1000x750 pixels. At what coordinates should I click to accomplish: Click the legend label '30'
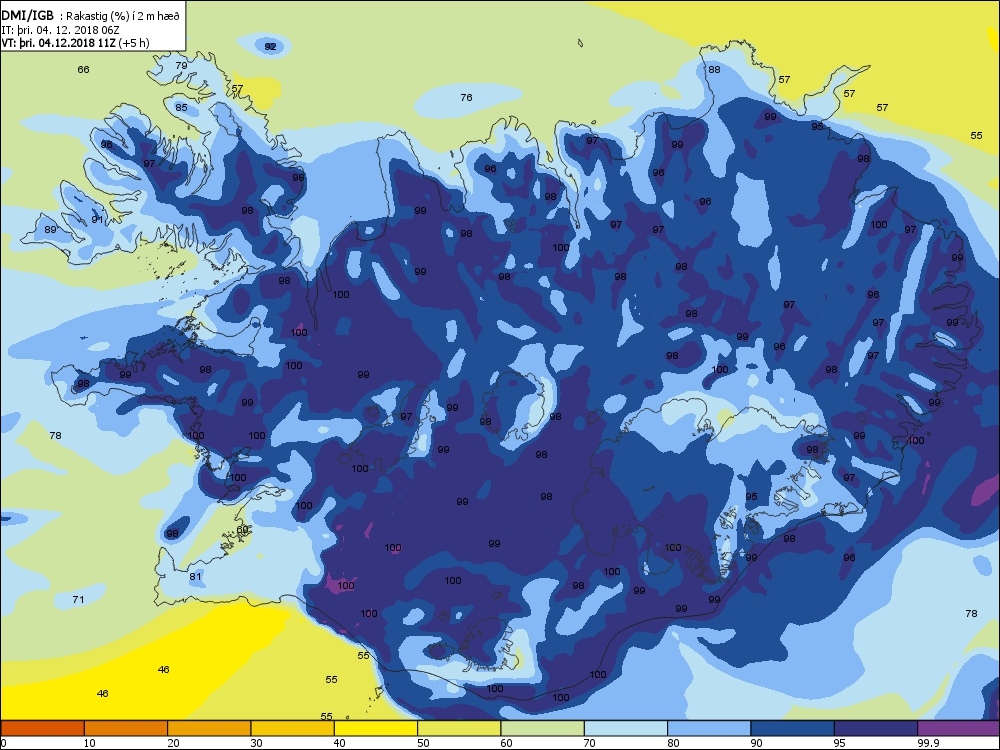(x=256, y=743)
